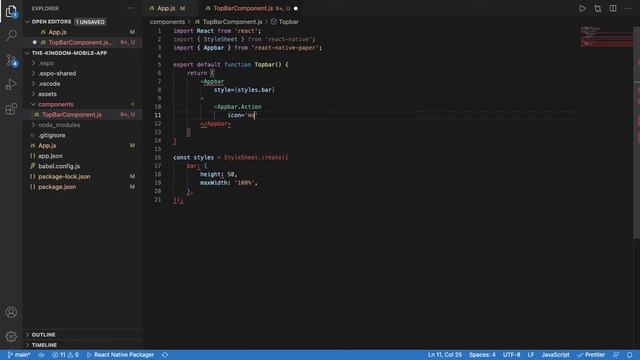Open Run and Debug view
The height and width of the screenshot is (360, 640).
pyautogui.click(x=11, y=84)
